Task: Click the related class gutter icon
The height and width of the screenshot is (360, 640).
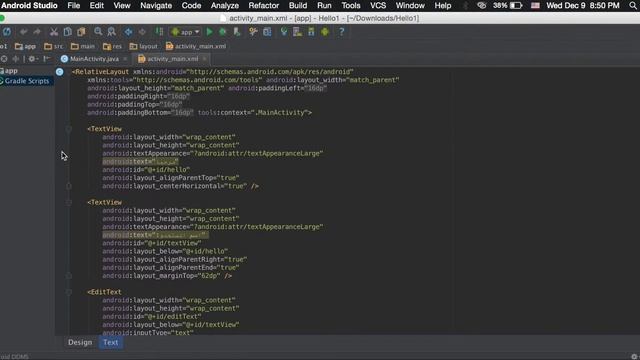Action: 60,72
